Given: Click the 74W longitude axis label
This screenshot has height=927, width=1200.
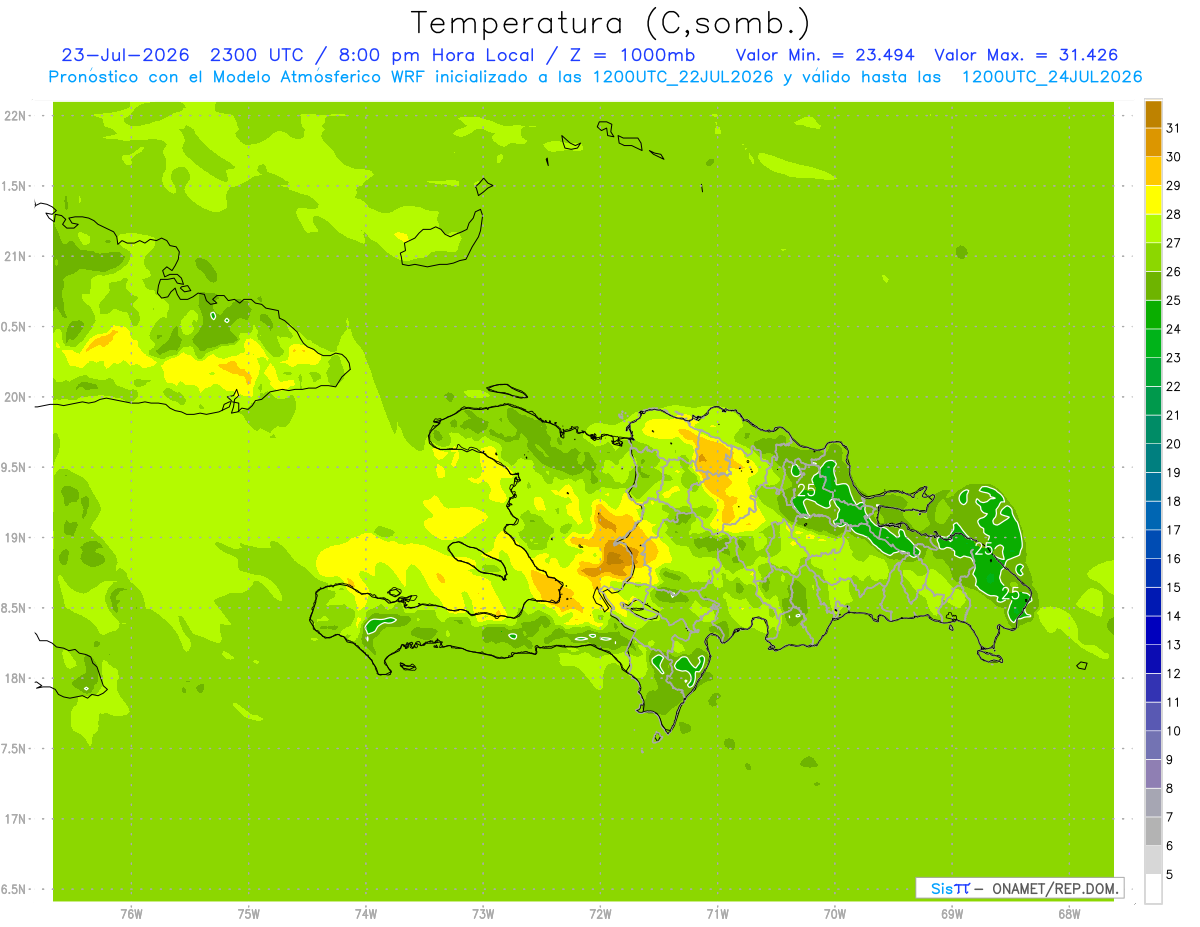Looking at the screenshot, I should [365, 913].
